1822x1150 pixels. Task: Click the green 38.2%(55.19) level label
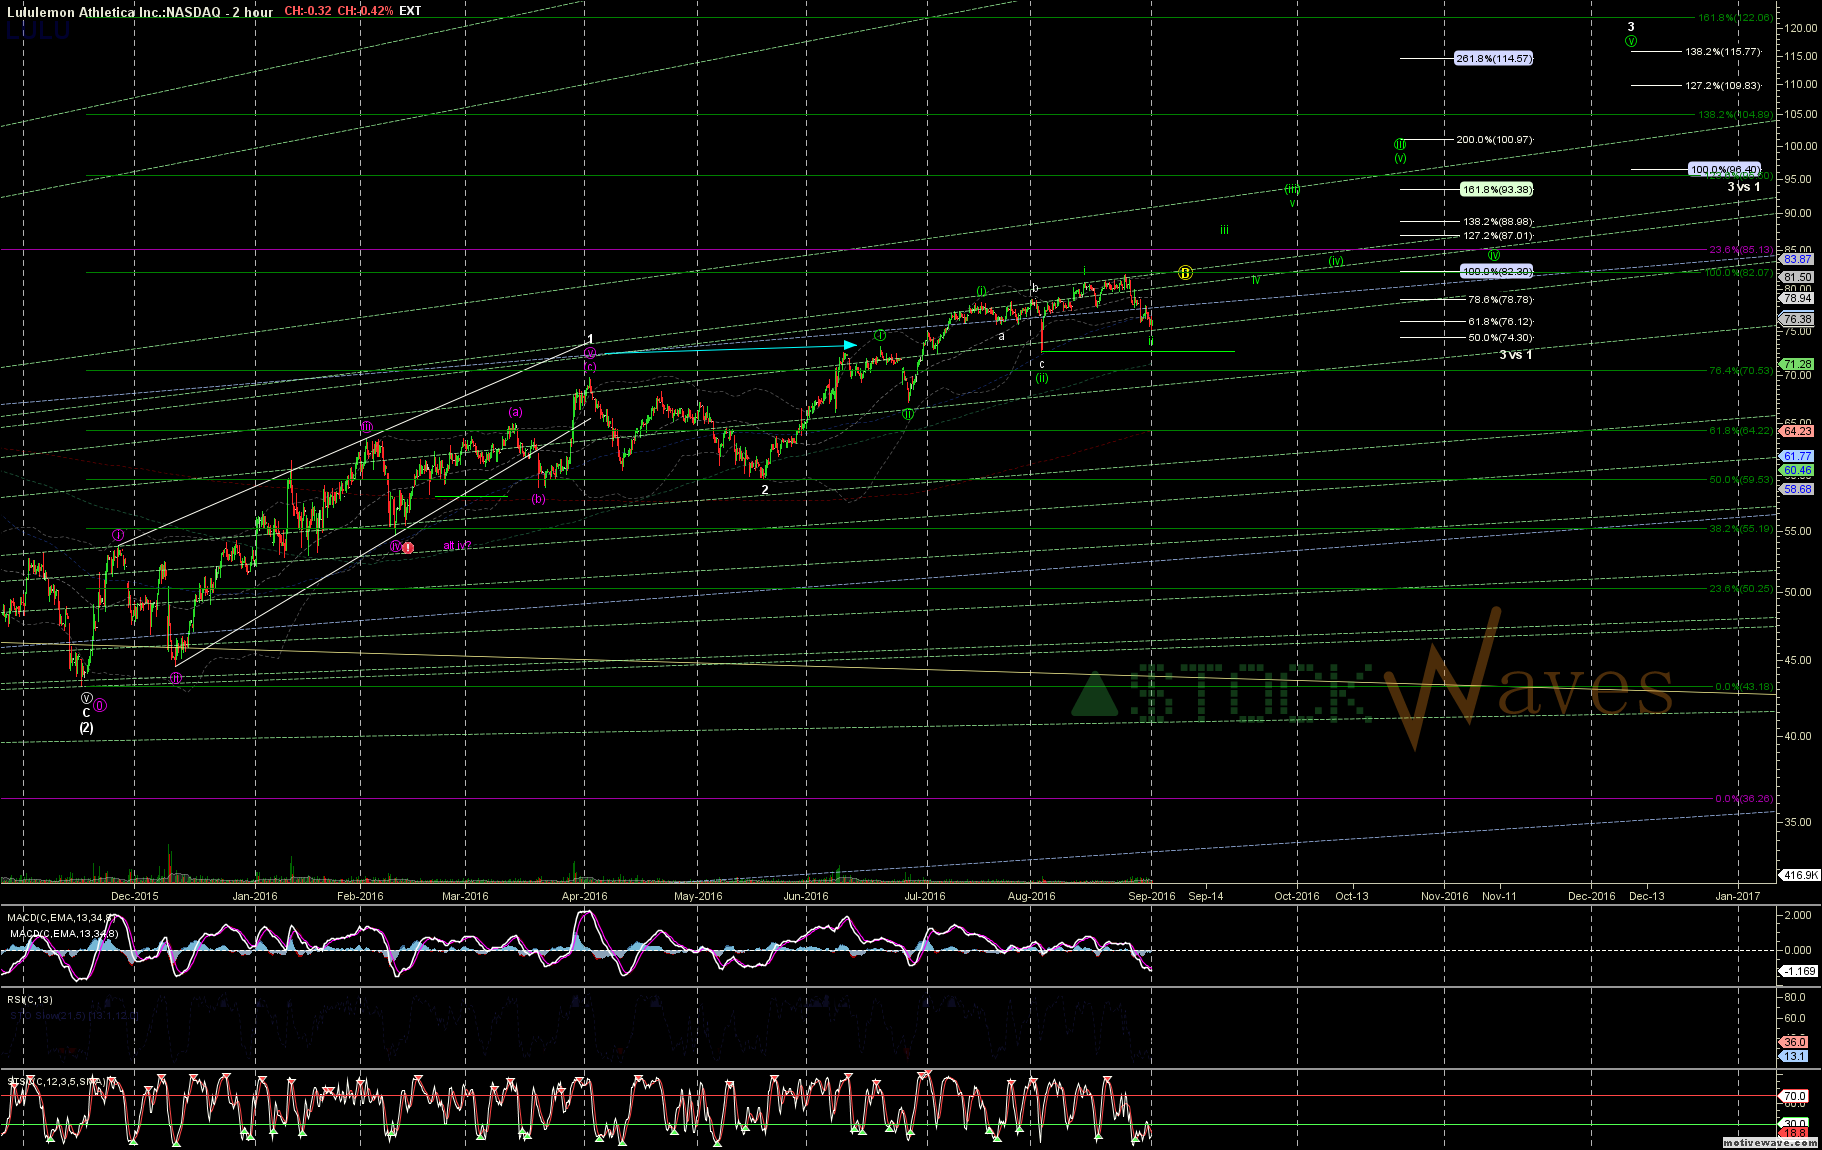pyautogui.click(x=1741, y=527)
